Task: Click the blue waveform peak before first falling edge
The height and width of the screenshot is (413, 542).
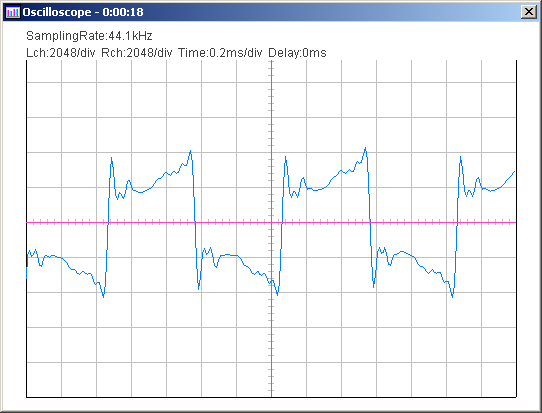Action: click(190, 151)
